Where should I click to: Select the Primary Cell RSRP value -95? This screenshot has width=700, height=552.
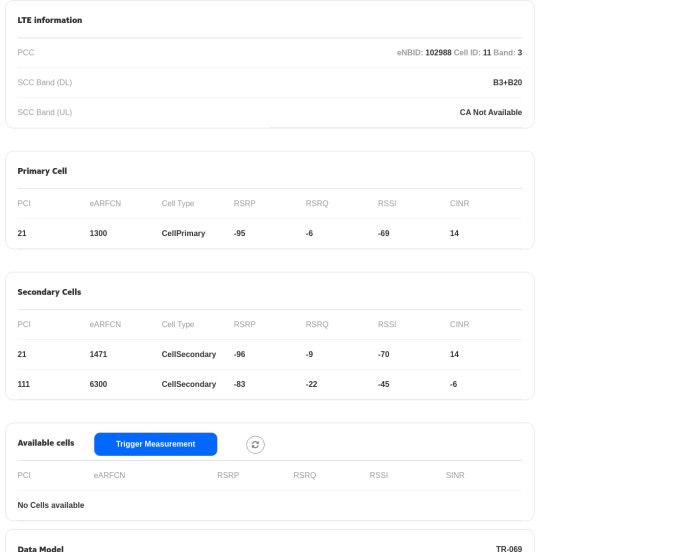[x=240, y=233]
